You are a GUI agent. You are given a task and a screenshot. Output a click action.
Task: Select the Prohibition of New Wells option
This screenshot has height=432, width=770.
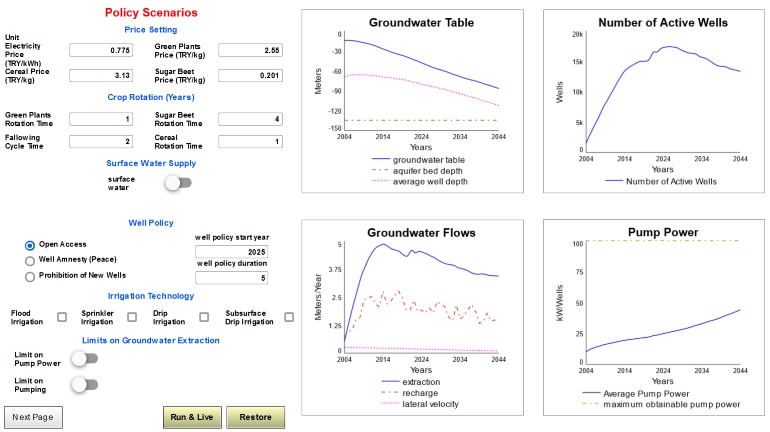(30, 277)
